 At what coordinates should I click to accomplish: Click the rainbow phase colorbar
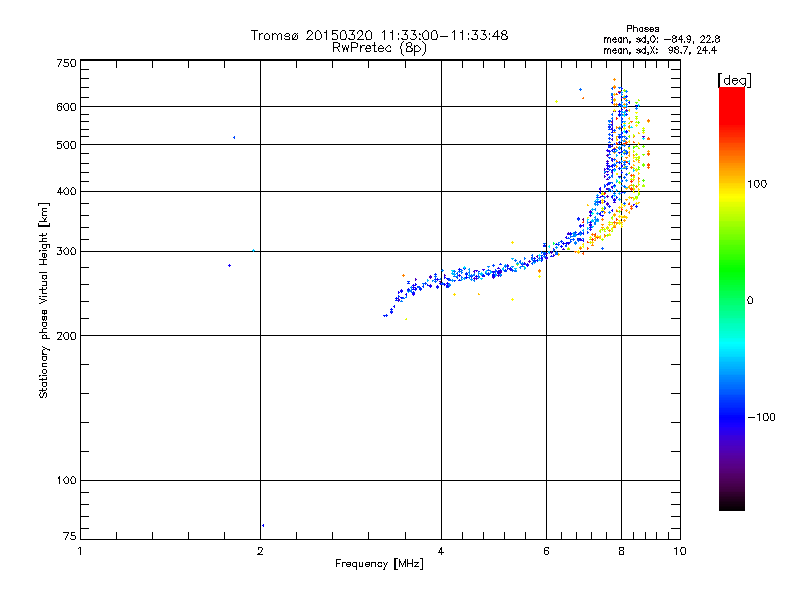point(732,299)
